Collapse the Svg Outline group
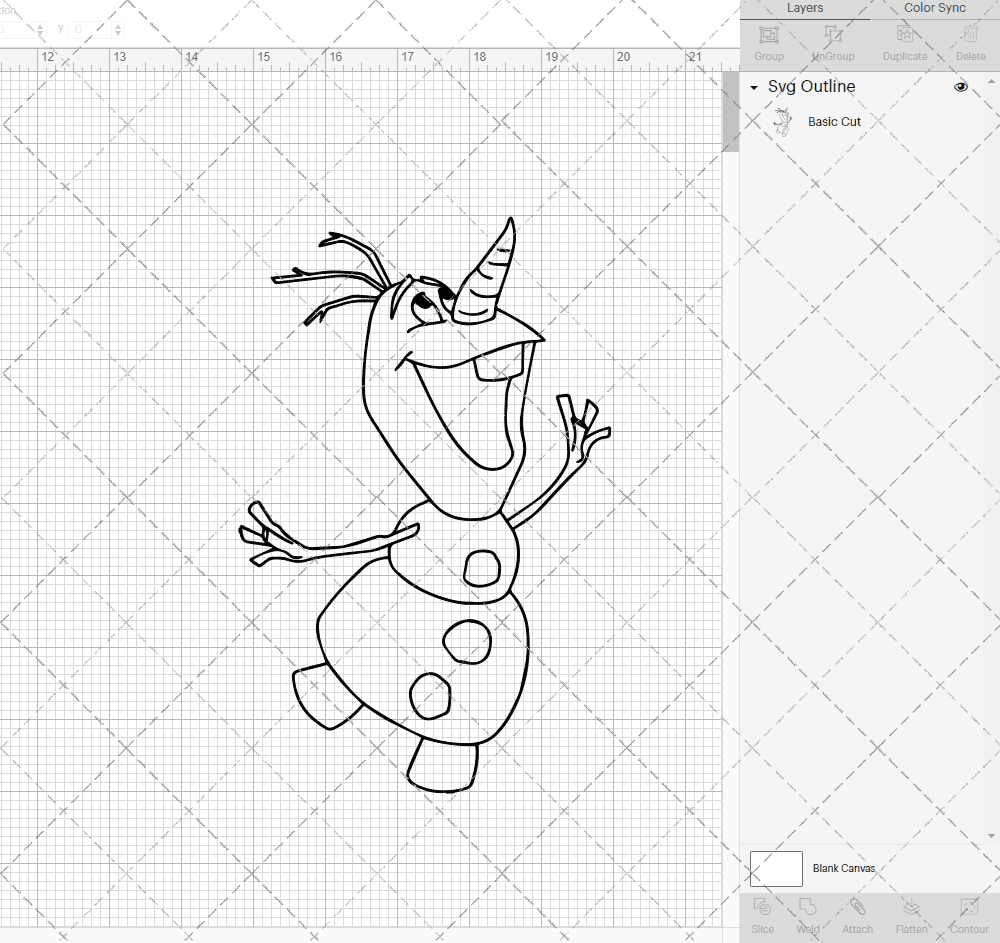This screenshot has width=1000, height=943. point(752,87)
